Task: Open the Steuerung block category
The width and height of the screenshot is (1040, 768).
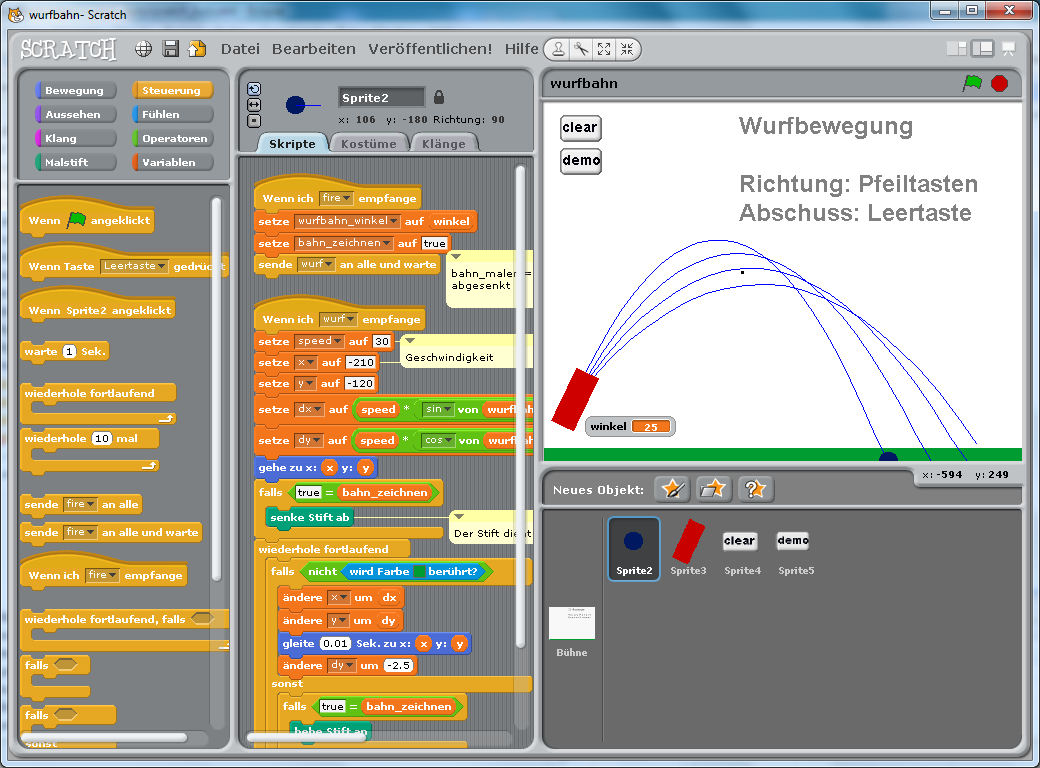Action: [172, 90]
